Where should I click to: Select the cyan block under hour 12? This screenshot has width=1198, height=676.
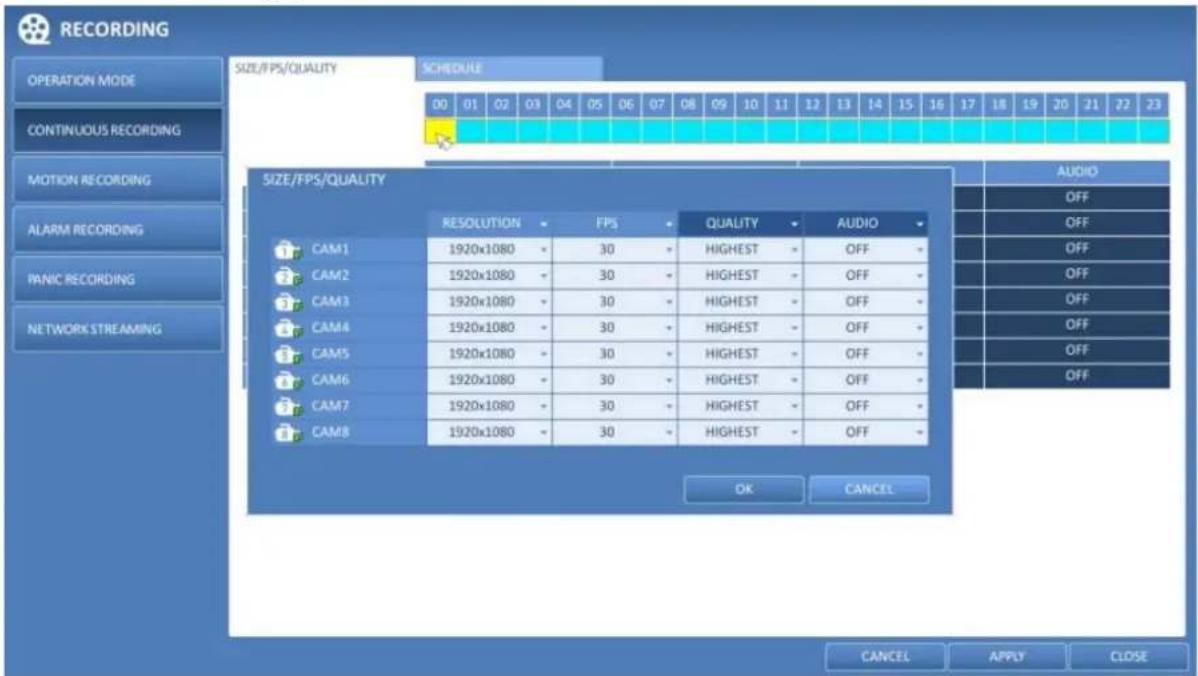813,131
